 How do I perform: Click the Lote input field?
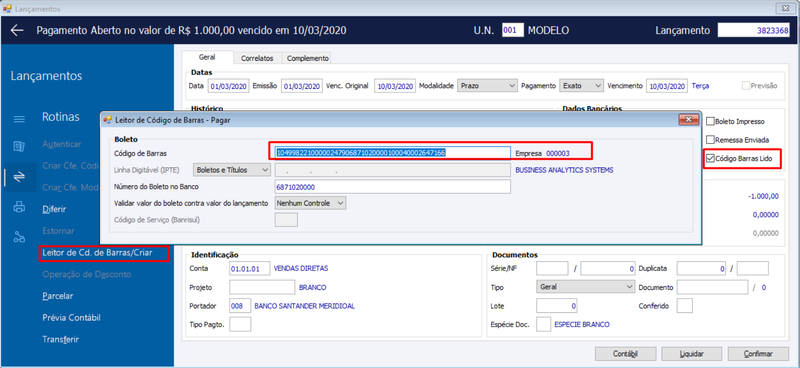coord(557,306)
